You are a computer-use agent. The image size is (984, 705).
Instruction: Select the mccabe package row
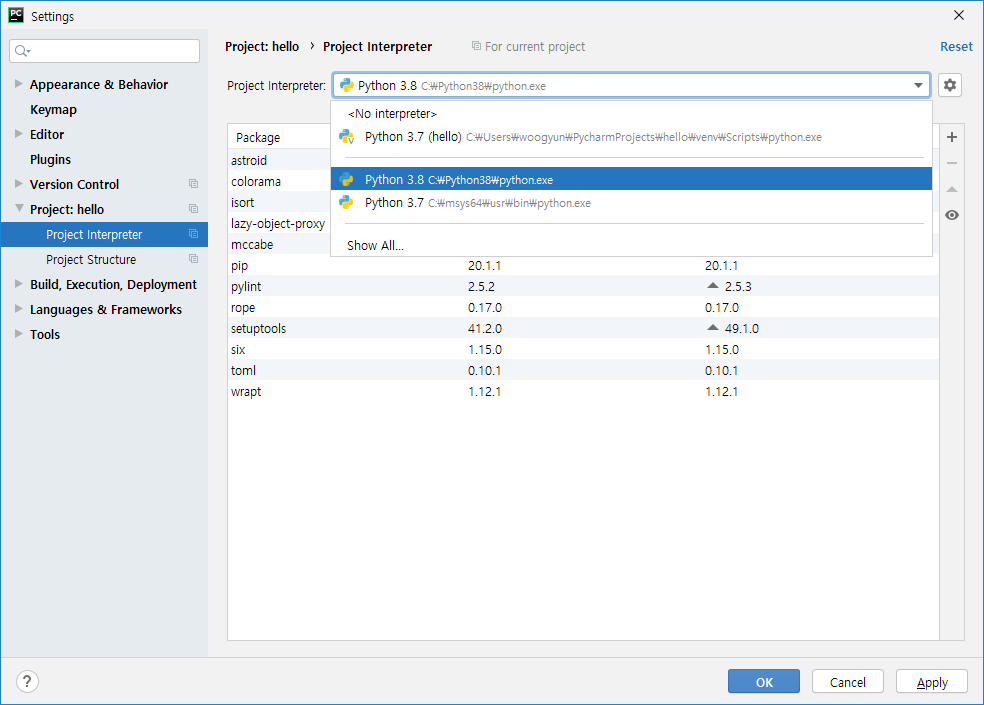click(x=279, y=244)
